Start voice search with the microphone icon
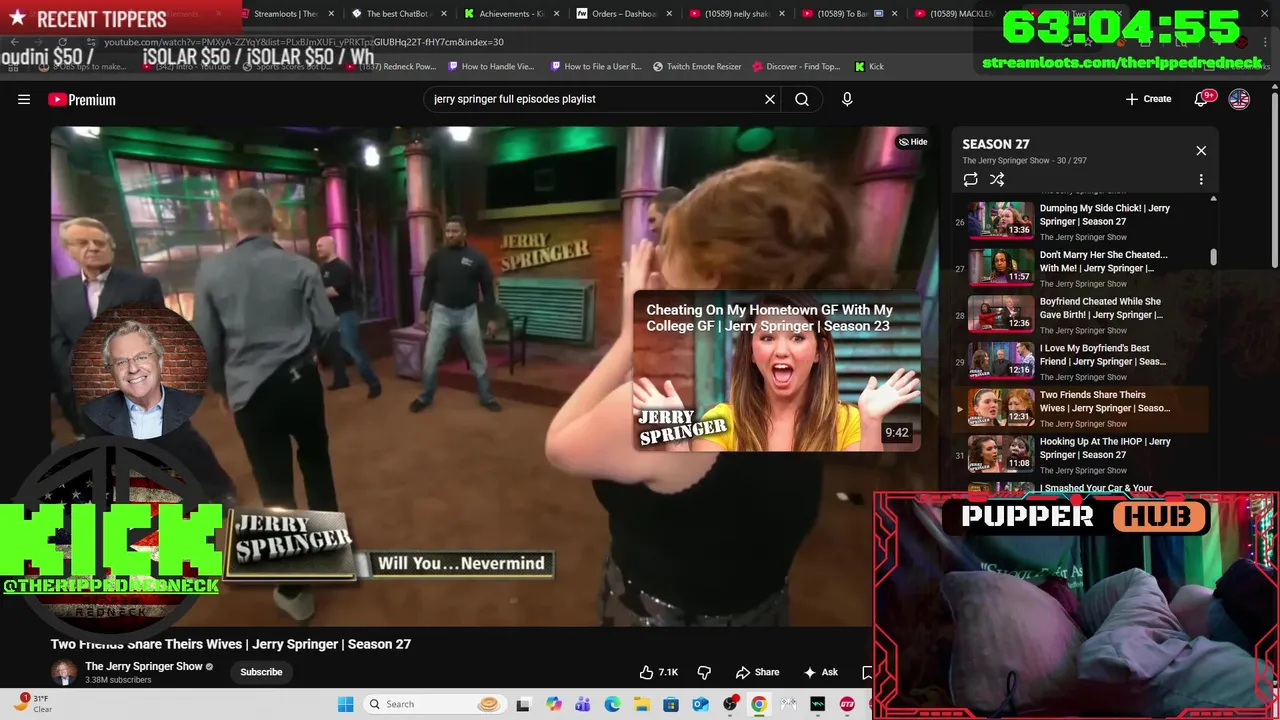The width and height of the screenshot is (1280, 720). pyautogui.click(x=847, y=99)
